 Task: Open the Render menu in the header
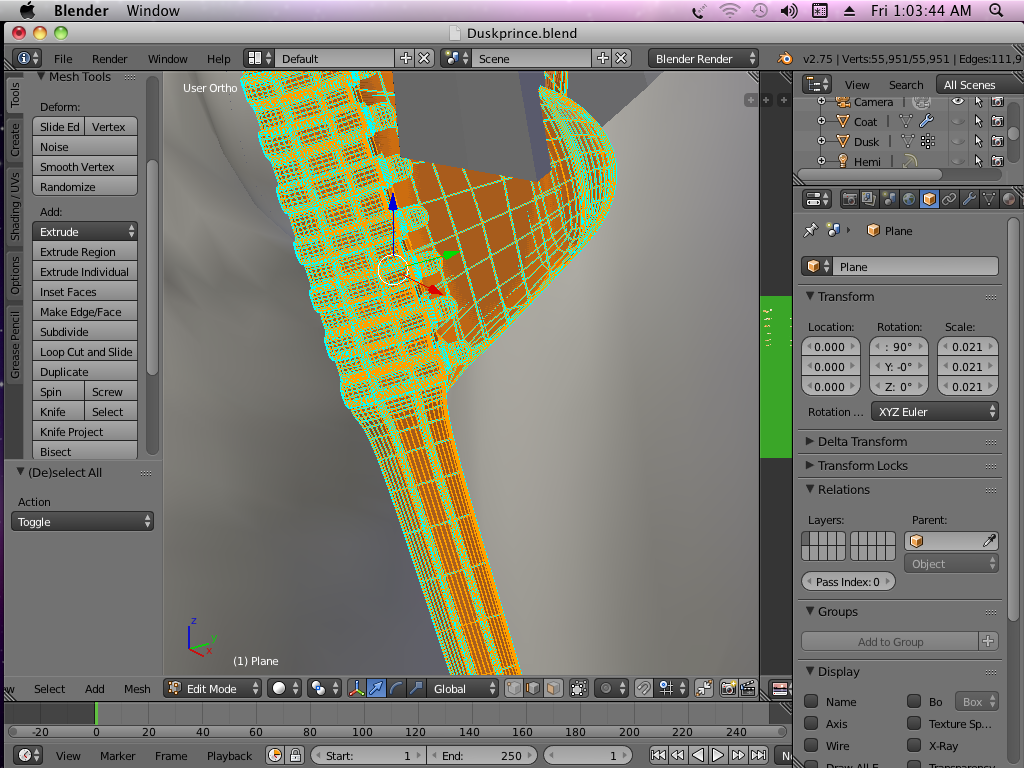(110, 59)
